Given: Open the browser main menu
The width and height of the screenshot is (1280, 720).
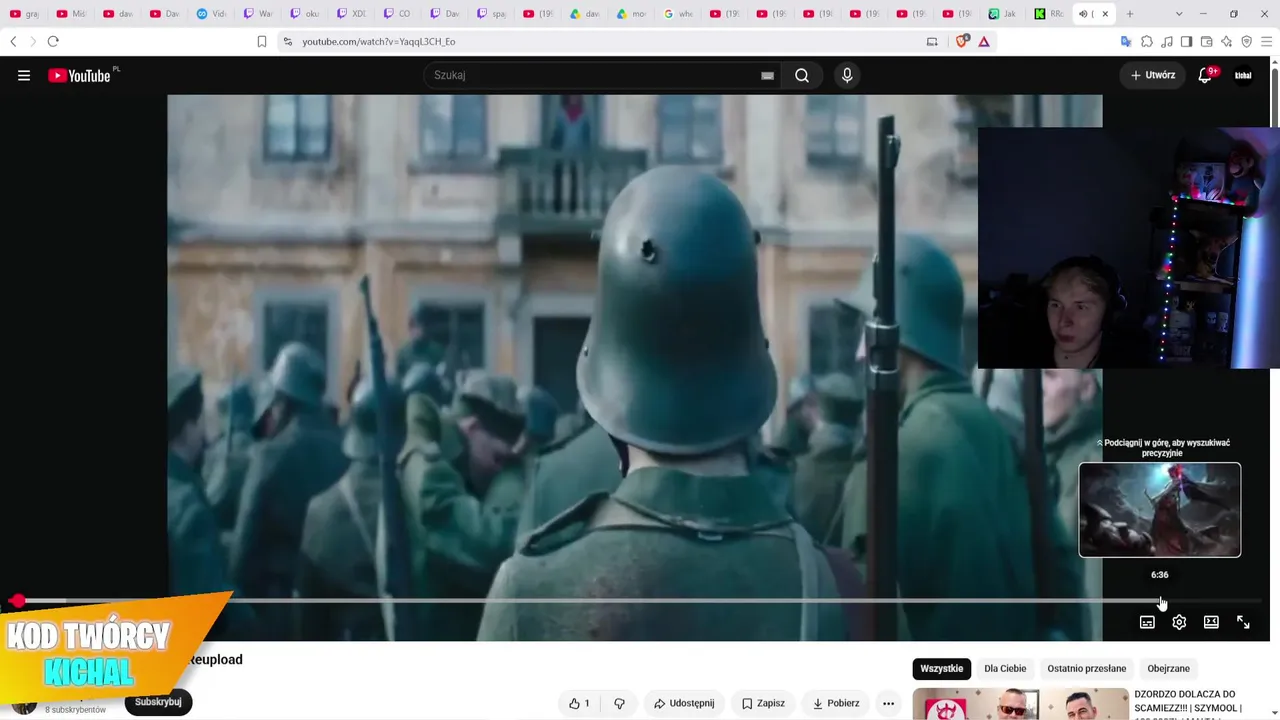Looking at the screenshot, I should tap(1266, 41).
